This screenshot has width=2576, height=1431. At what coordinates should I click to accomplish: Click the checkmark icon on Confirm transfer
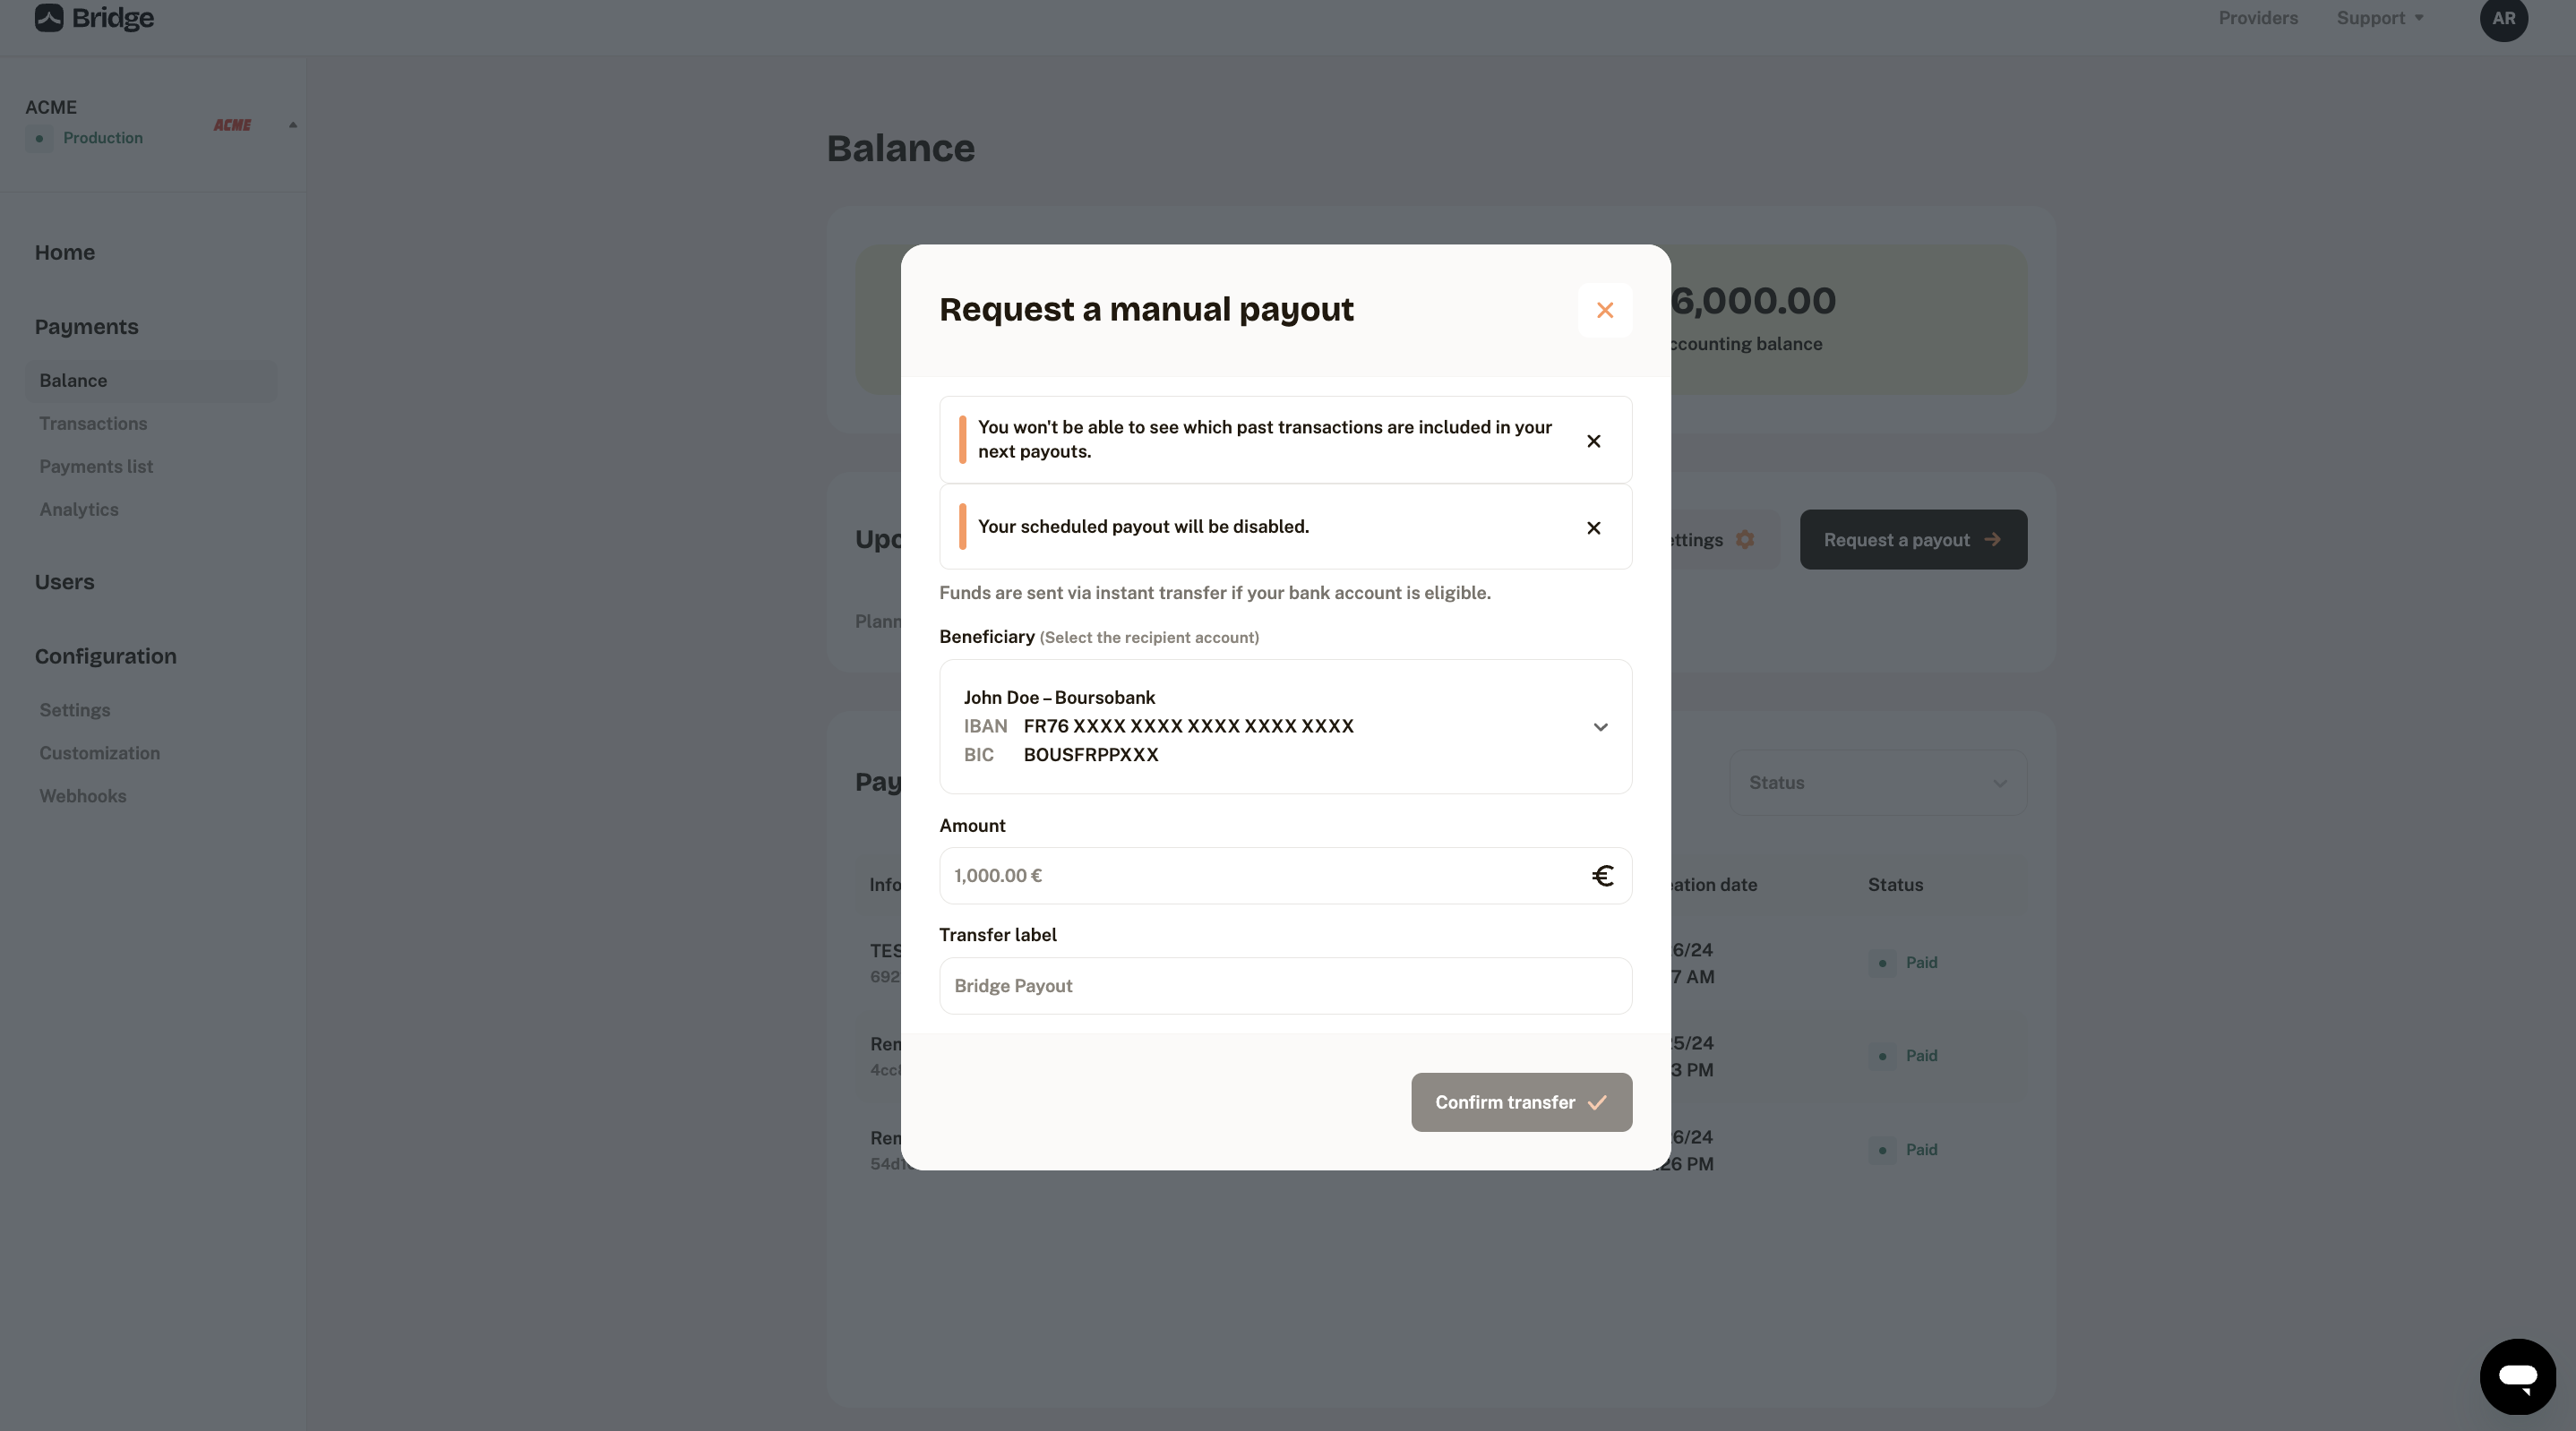1597,1102
